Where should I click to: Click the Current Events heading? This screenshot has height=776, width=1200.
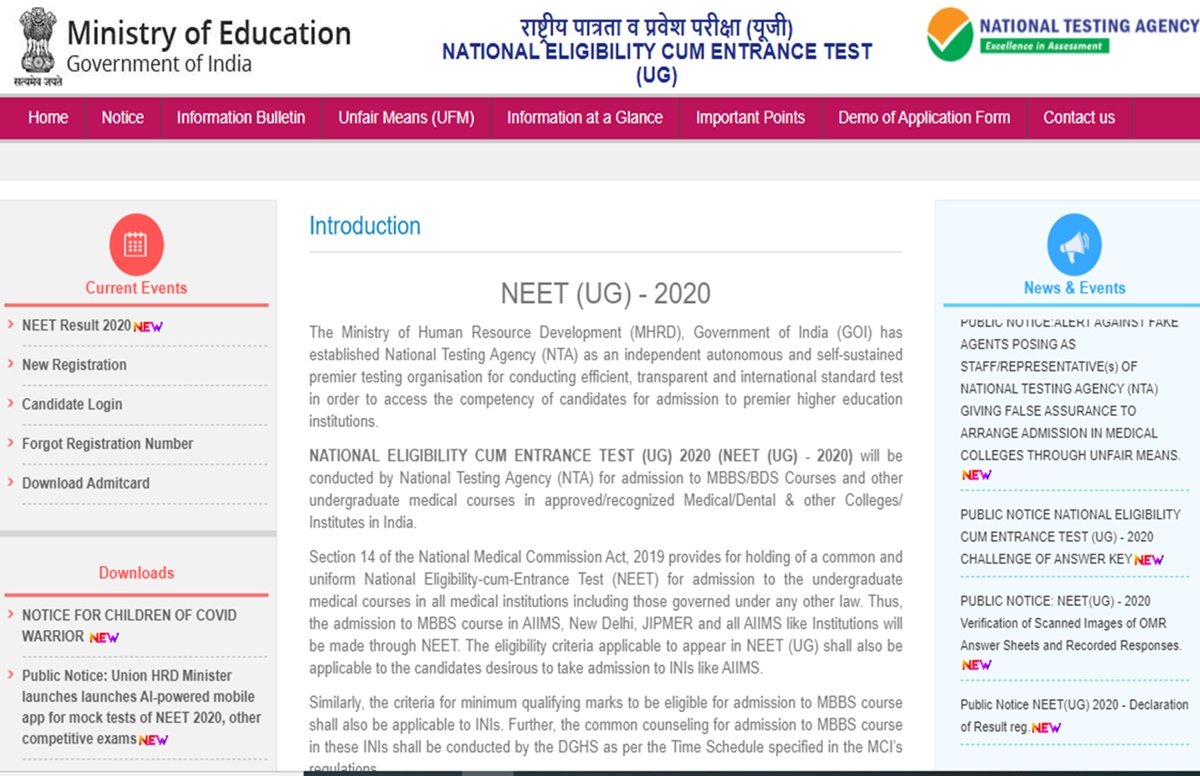[136, 288]
